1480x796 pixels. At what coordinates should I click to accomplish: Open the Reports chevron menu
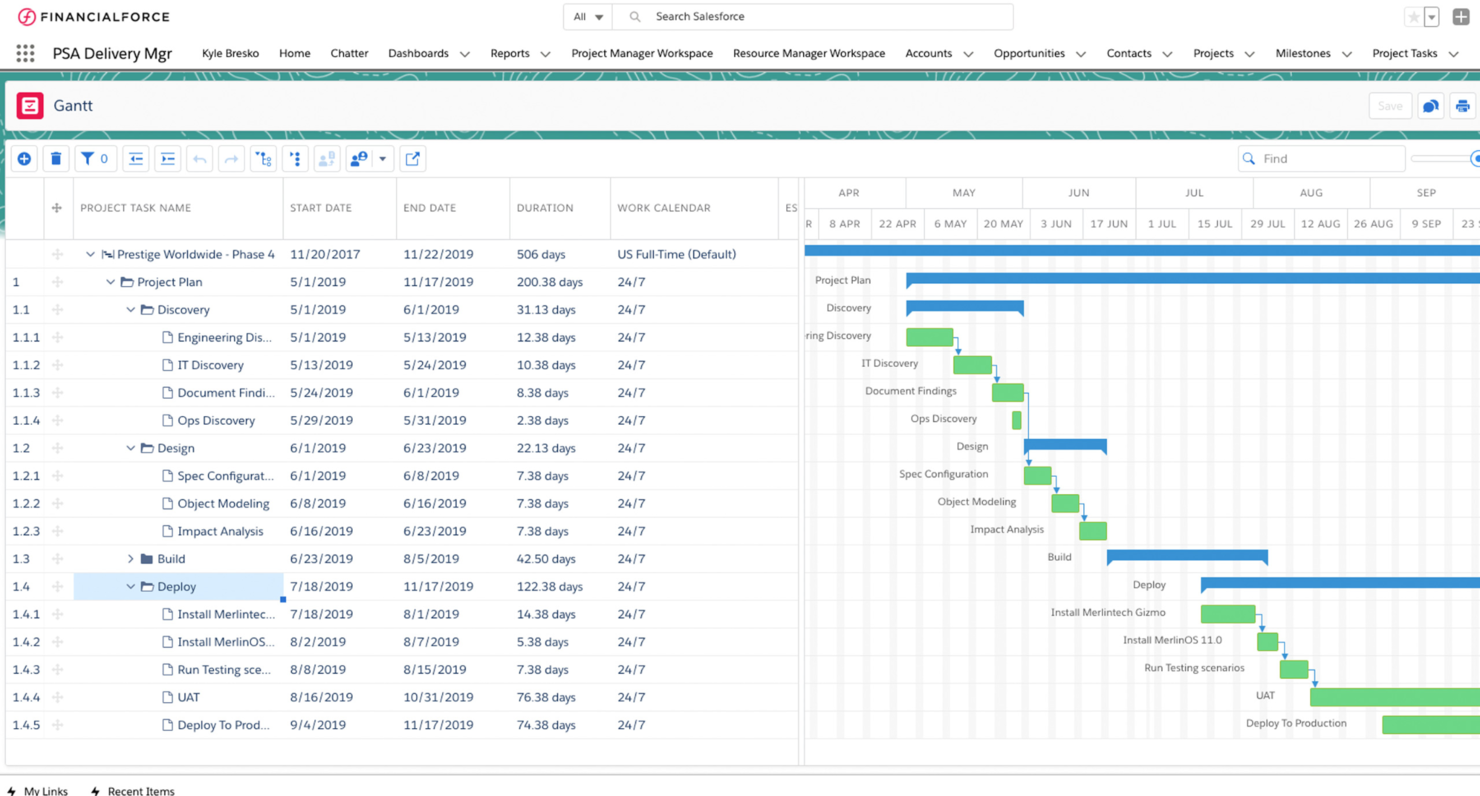(x=545, y=54)
